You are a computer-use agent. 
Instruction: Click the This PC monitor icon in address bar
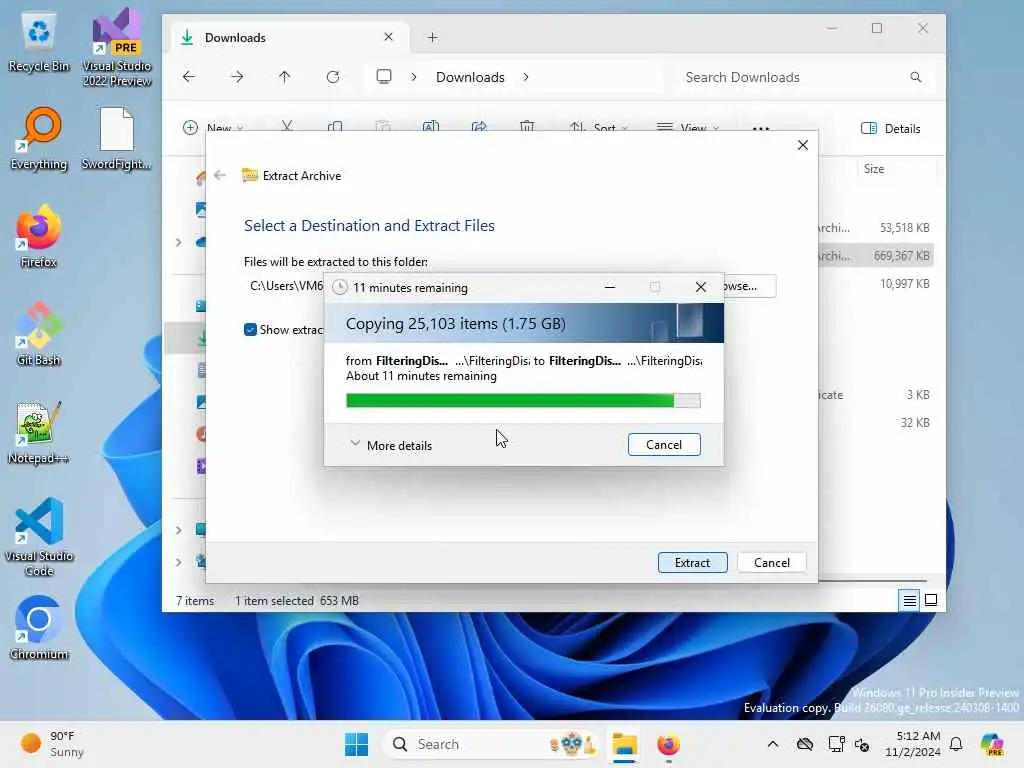point(384,76)
